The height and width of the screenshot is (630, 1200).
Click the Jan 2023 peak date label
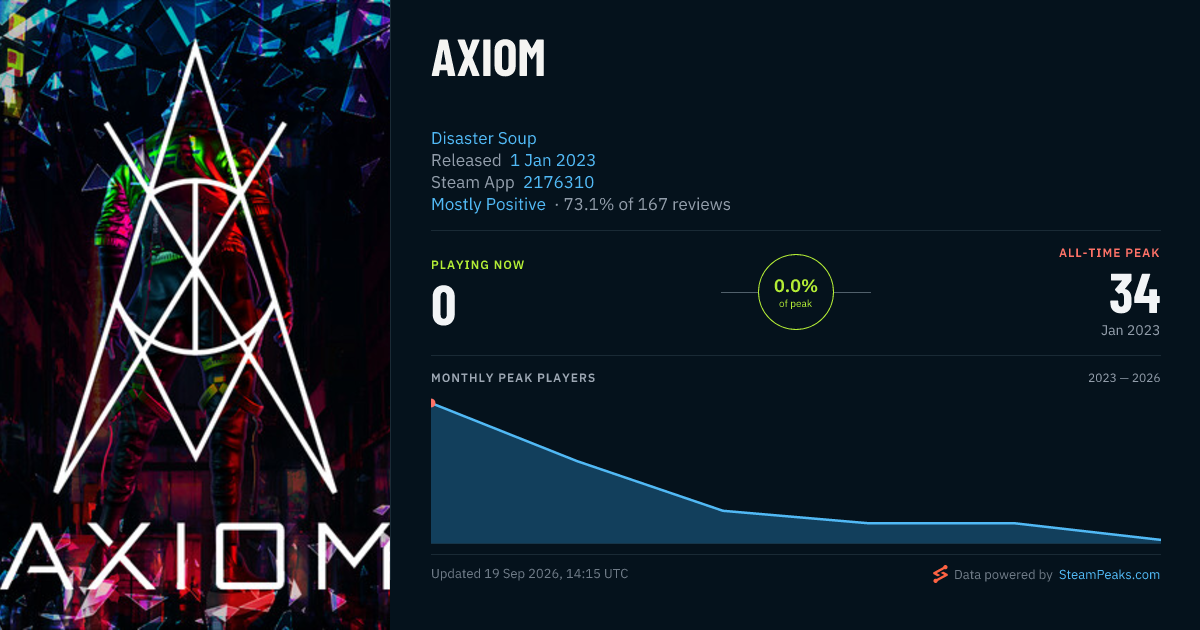pyautogui.click(x=1130, y=330)
